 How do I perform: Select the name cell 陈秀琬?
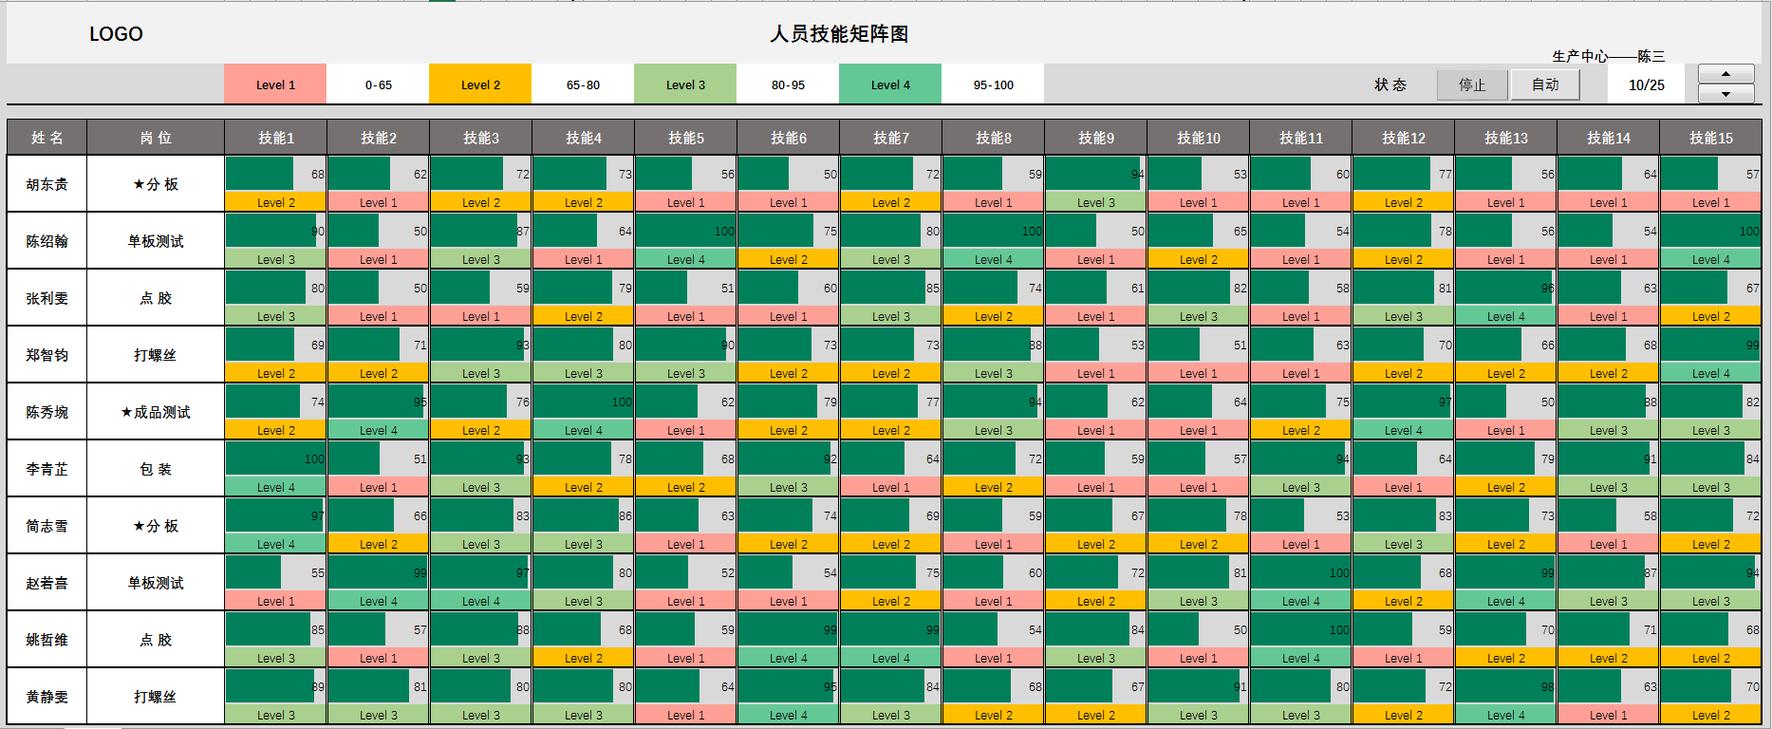pyautogui.click(x=47, y=412)
